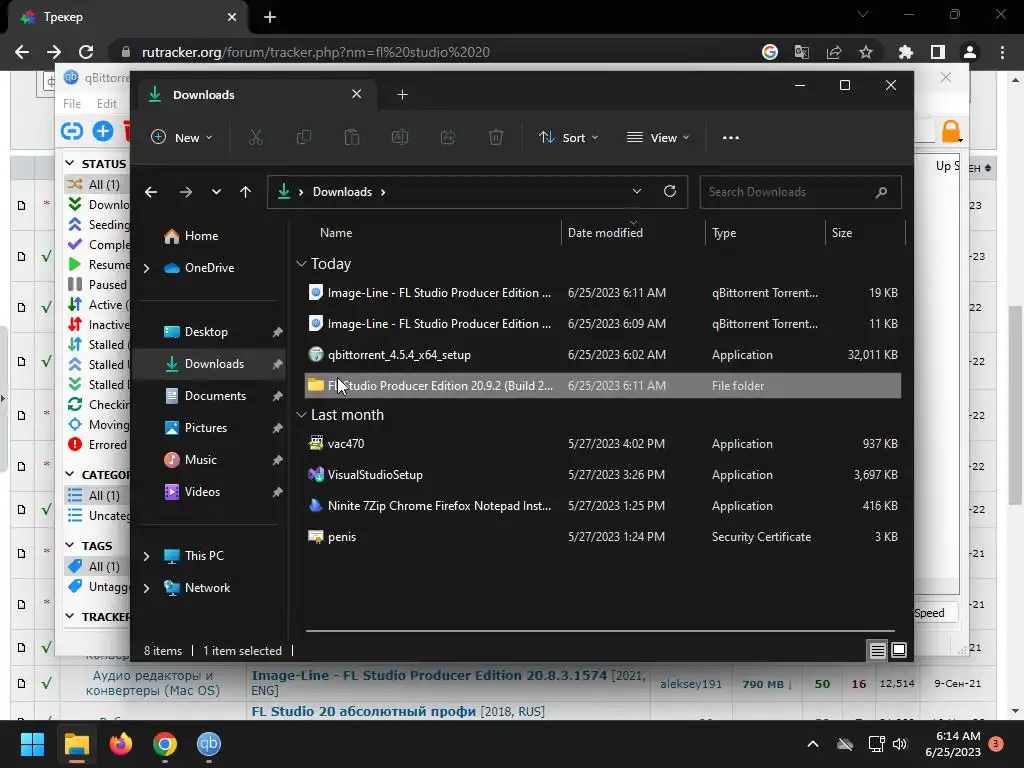Expand This PC in navigation pane

(147, 556)
